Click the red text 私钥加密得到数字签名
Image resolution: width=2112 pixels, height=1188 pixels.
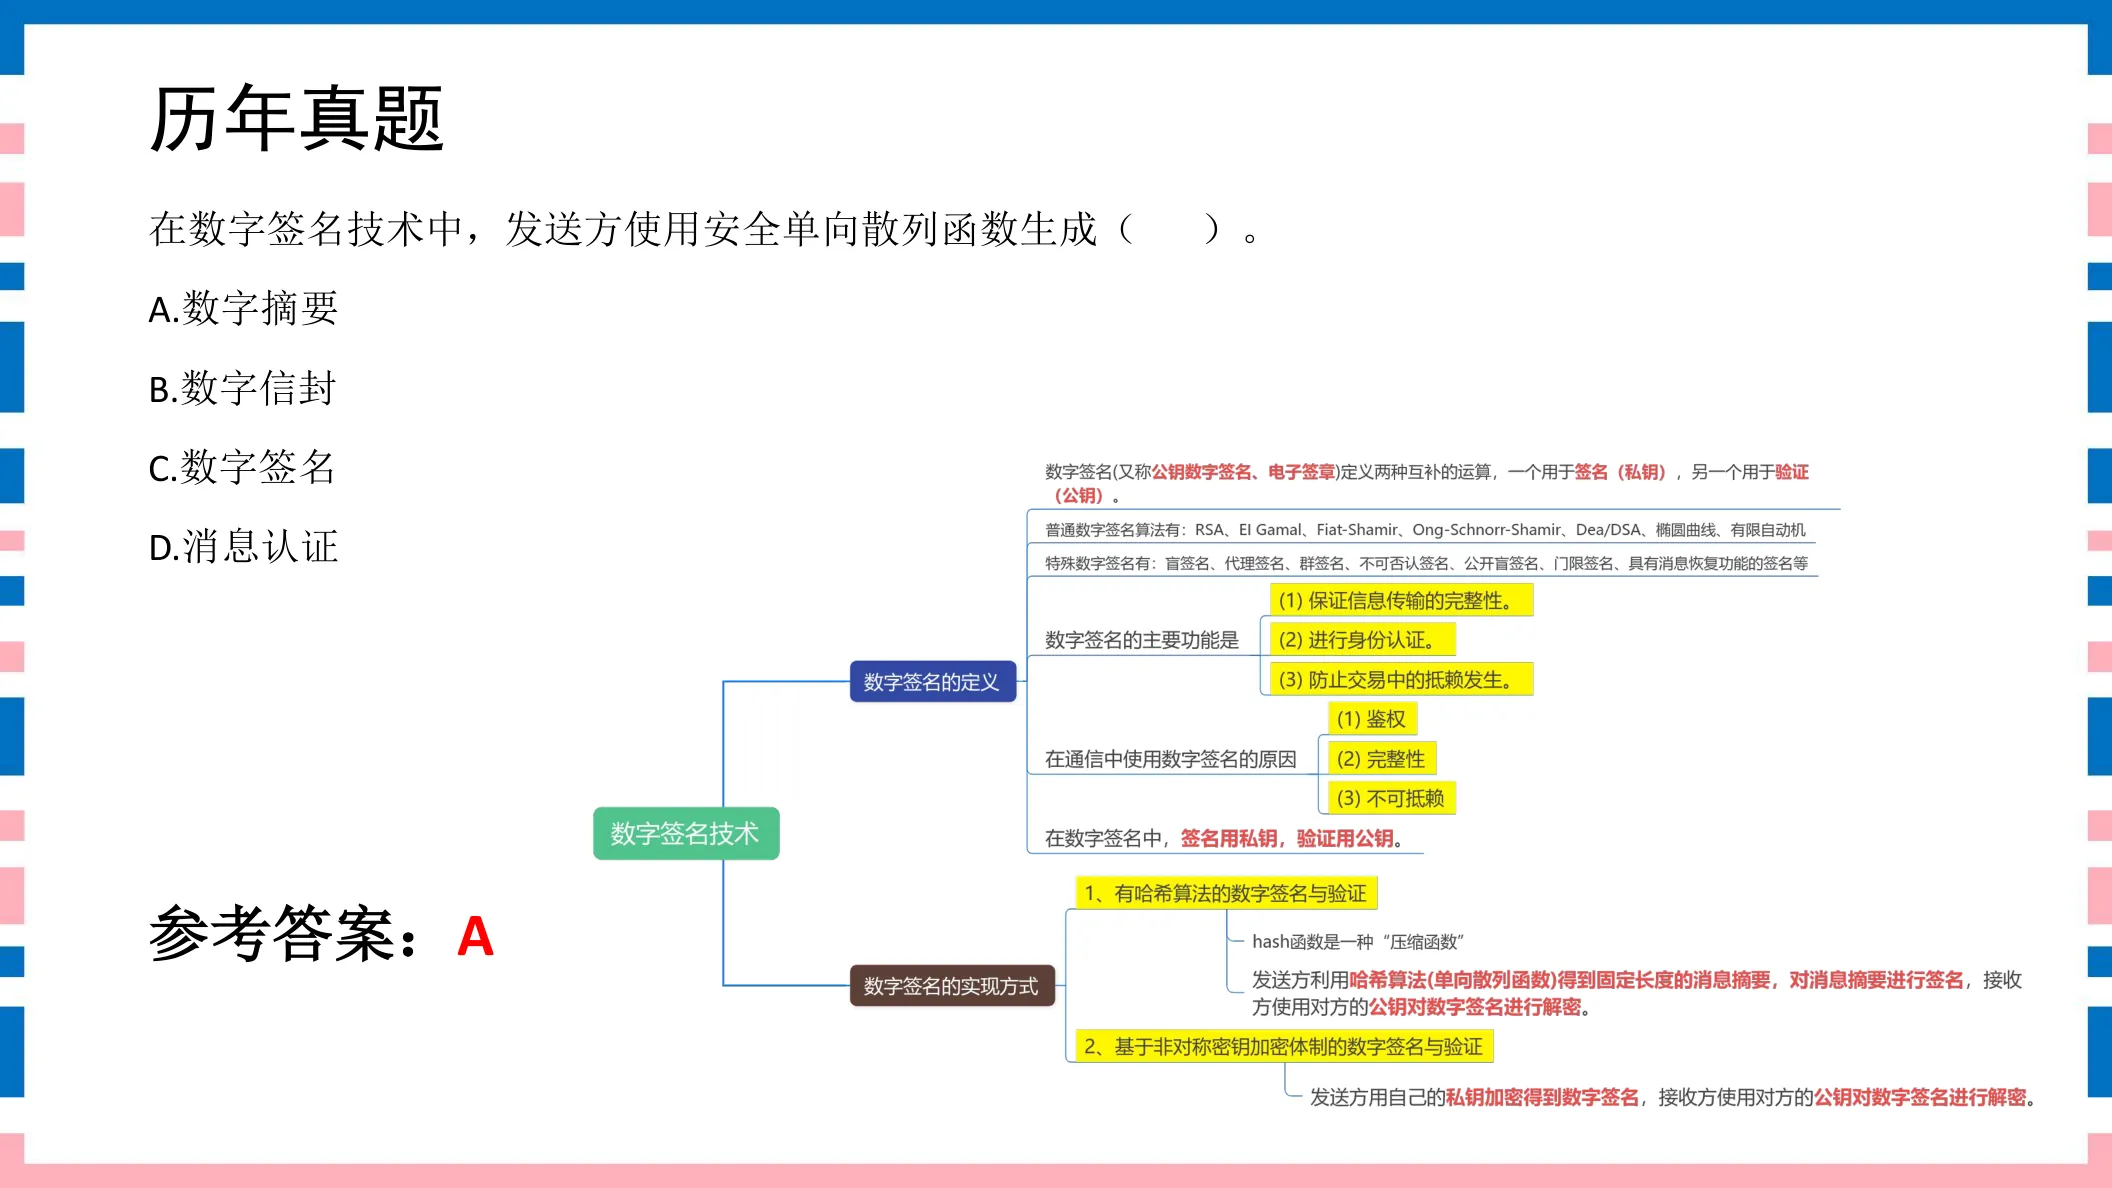(x=1543, y=1097)
